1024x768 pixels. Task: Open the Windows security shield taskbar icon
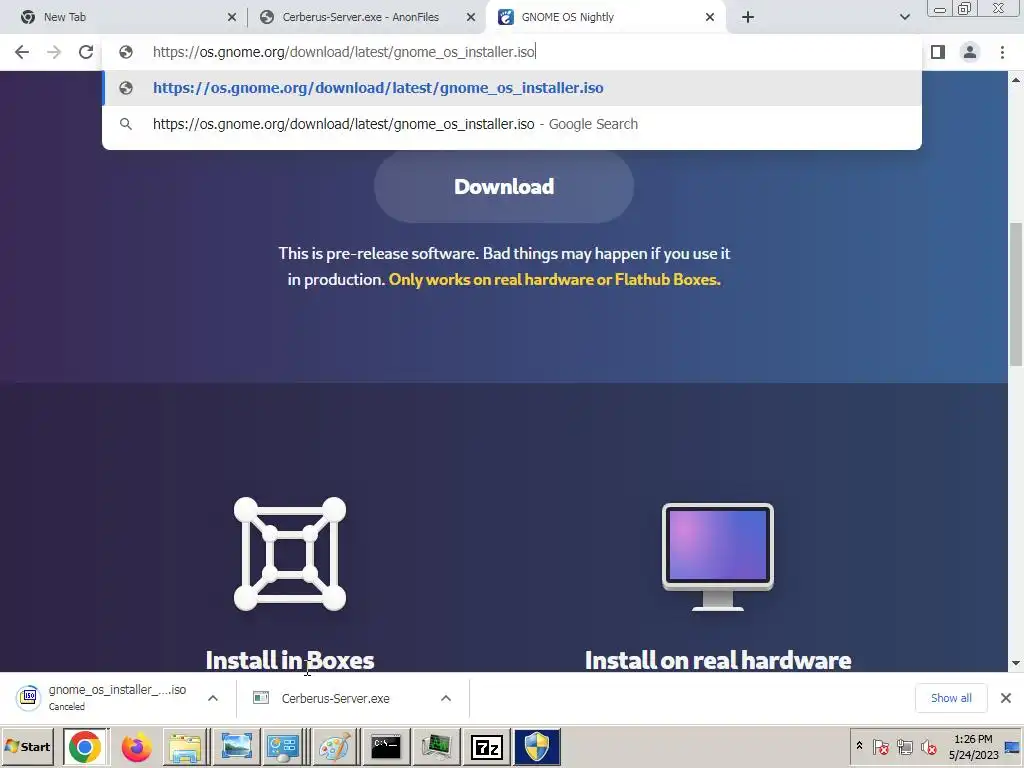click(x=537, y=746)
